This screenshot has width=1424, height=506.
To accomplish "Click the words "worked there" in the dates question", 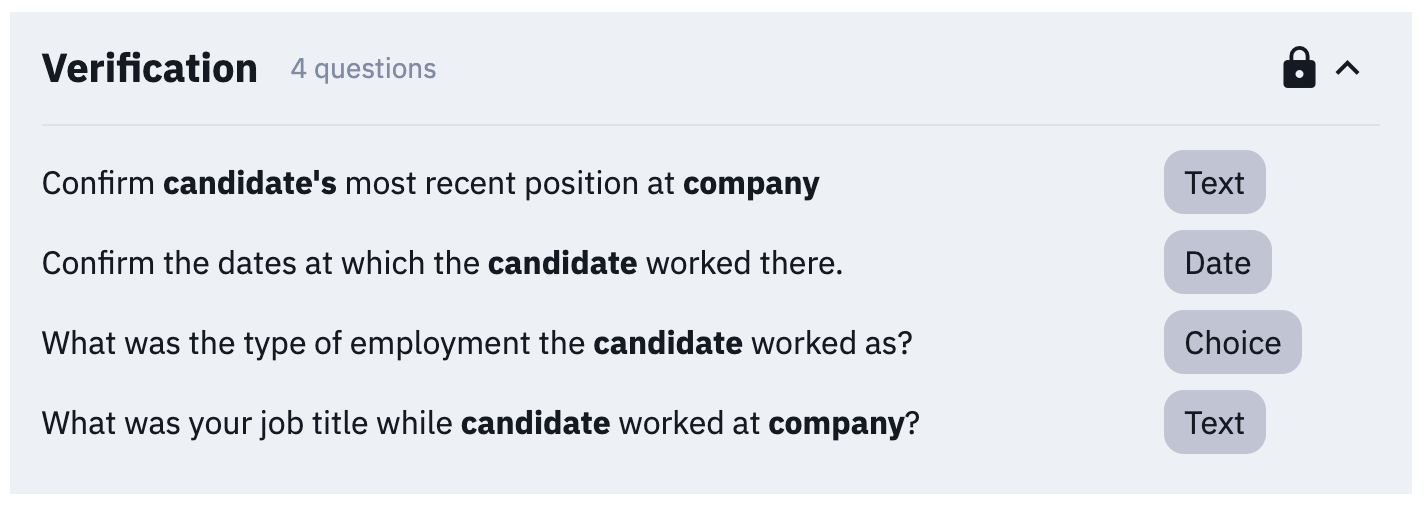I will click(x=742, y=264).
